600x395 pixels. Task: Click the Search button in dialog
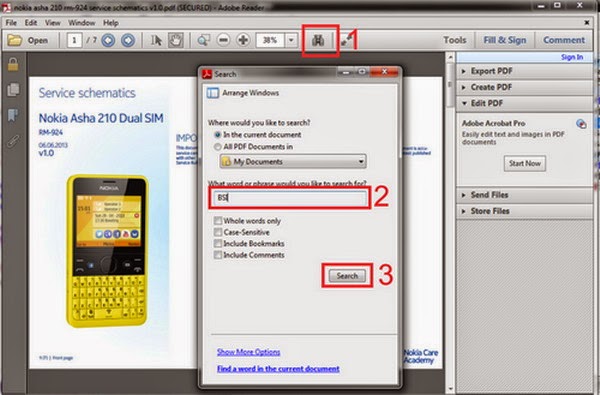tap(347, 276)
